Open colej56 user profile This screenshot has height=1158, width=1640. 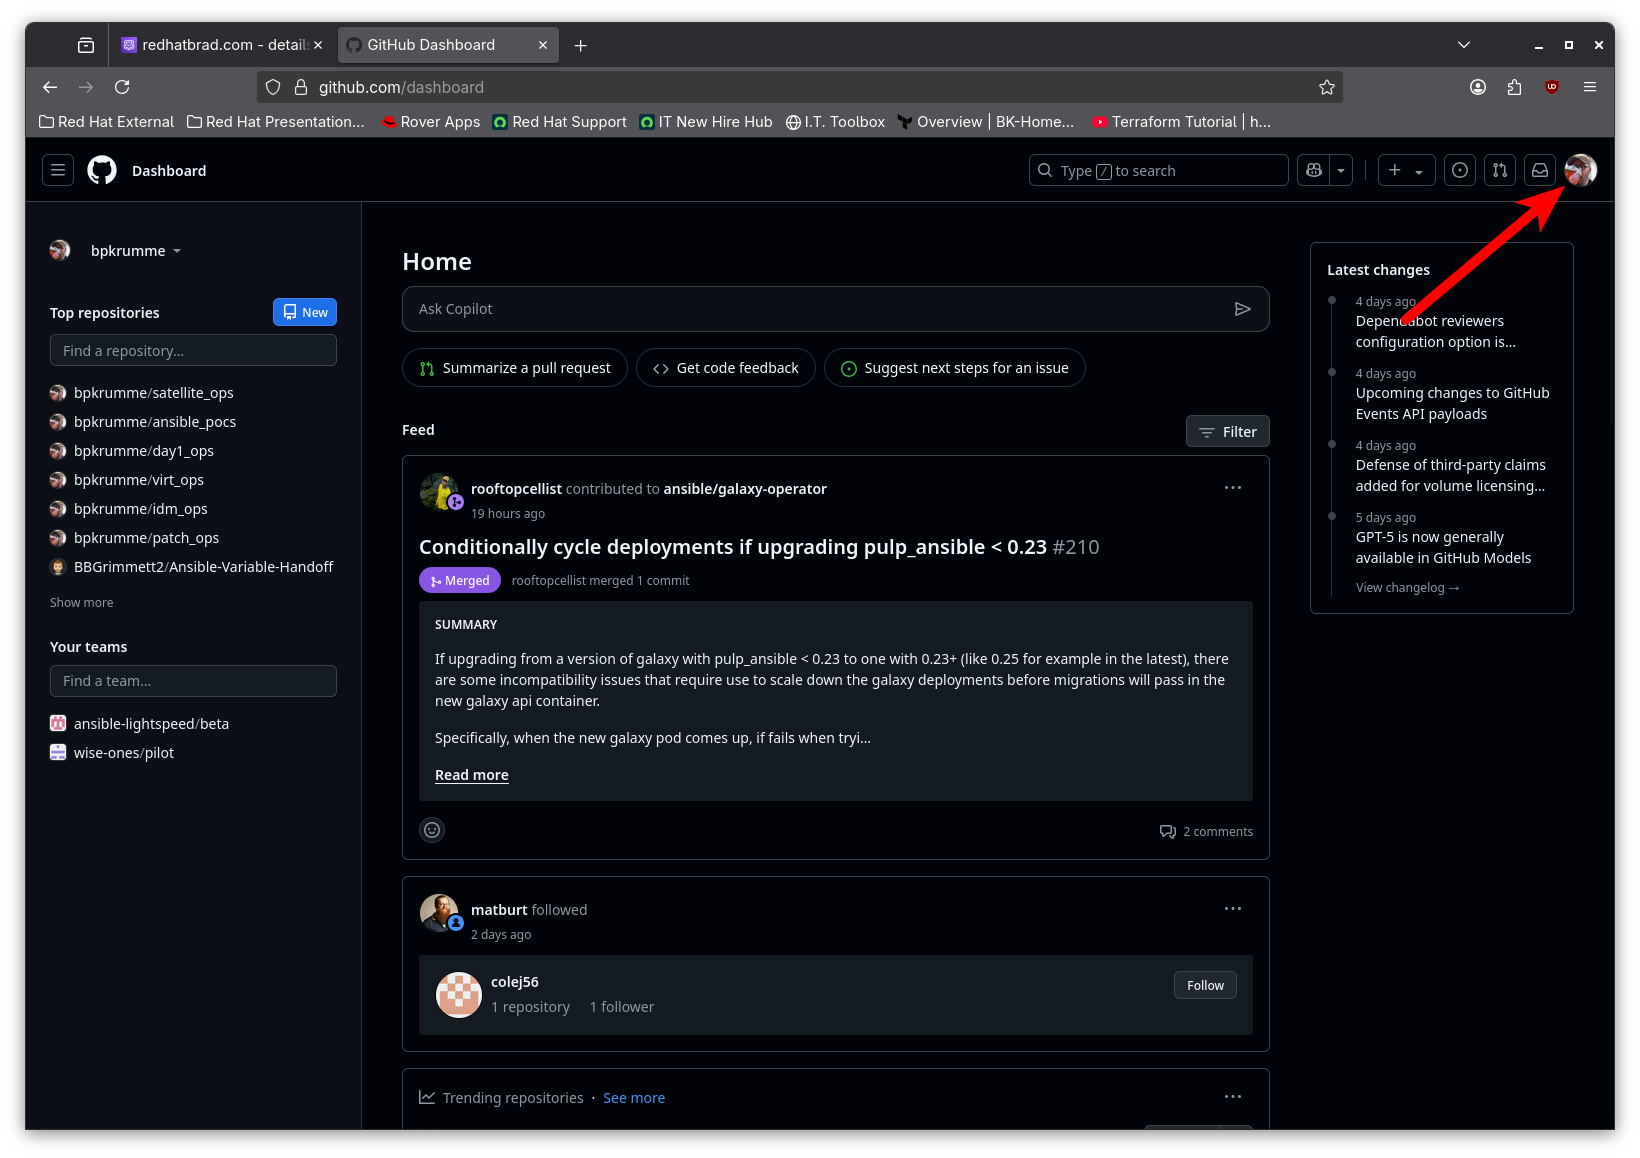point(515,982)
